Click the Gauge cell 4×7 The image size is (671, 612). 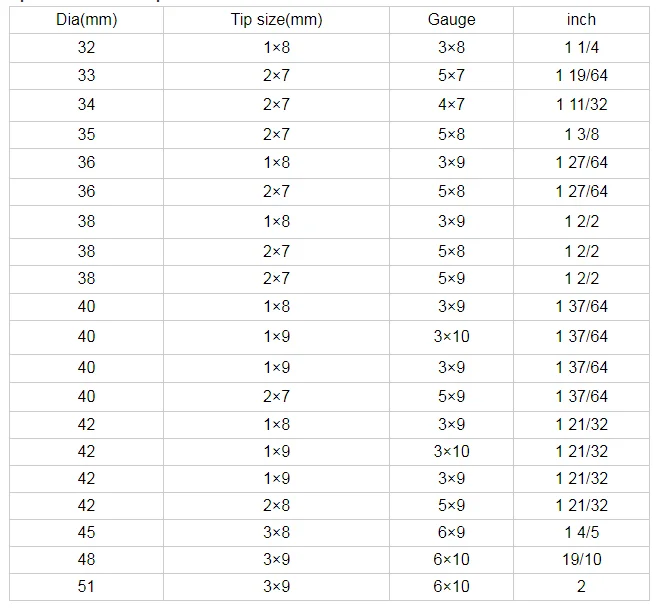[451, 105]
